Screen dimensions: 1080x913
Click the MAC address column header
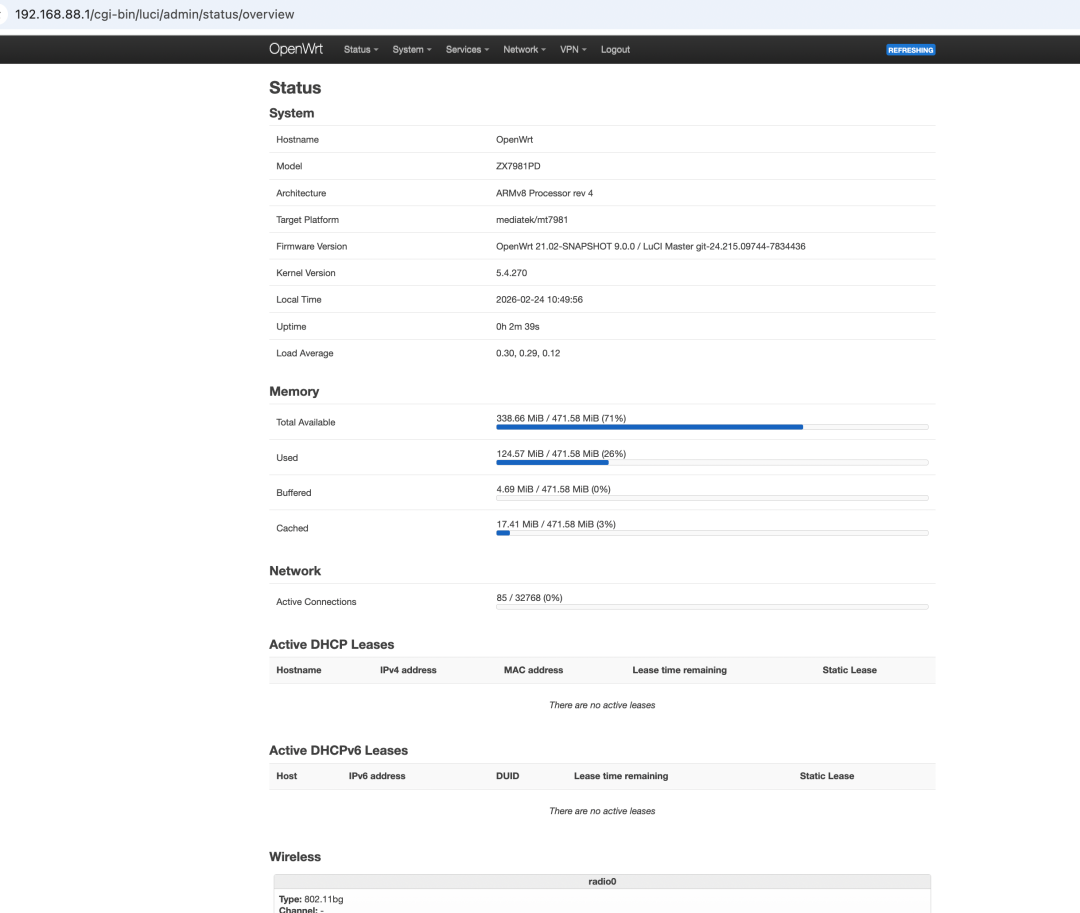click(x=533, y=670)
